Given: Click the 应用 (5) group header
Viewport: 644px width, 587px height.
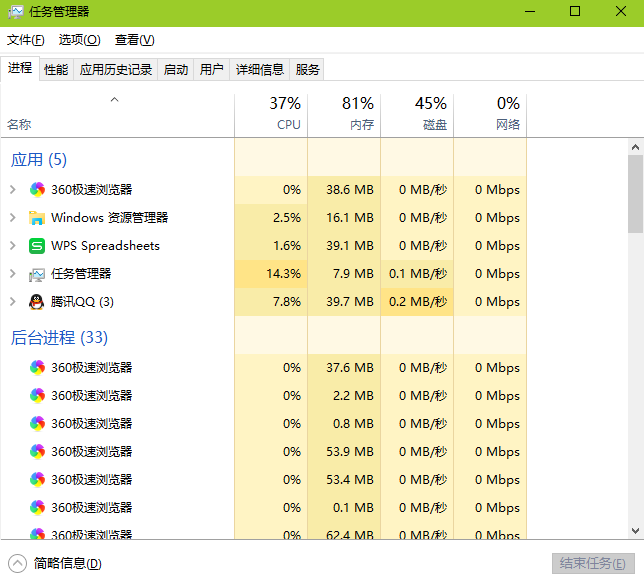Looking at the screenshot, I should pos(39,160).
